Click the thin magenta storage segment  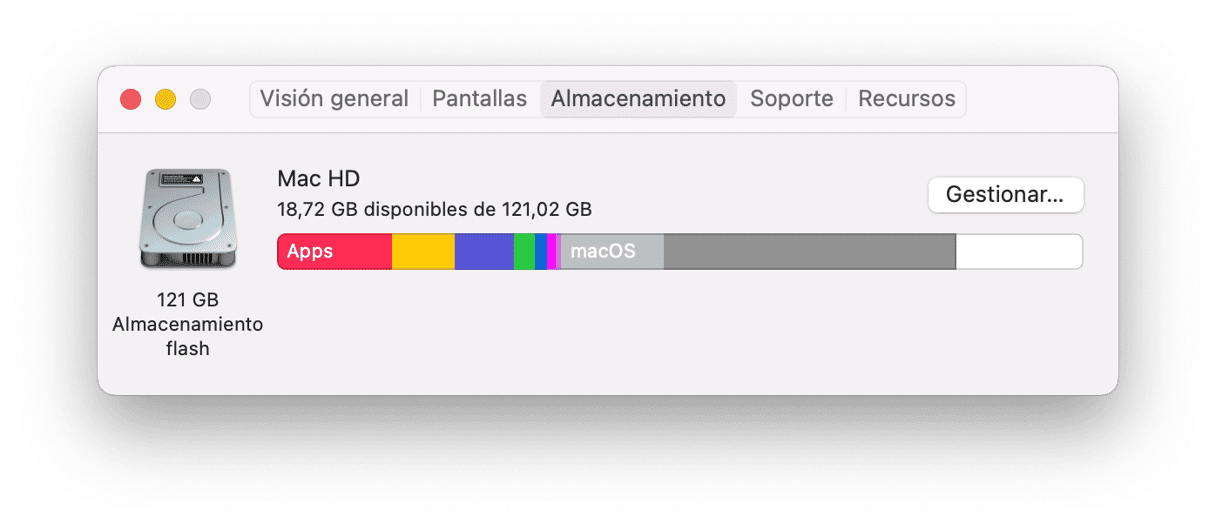pos(552,252)
